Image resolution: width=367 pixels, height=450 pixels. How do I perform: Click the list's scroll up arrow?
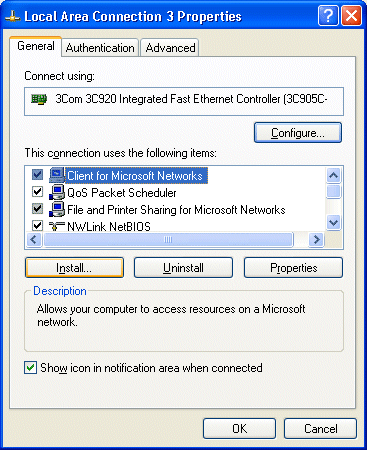tap(333, 175)
